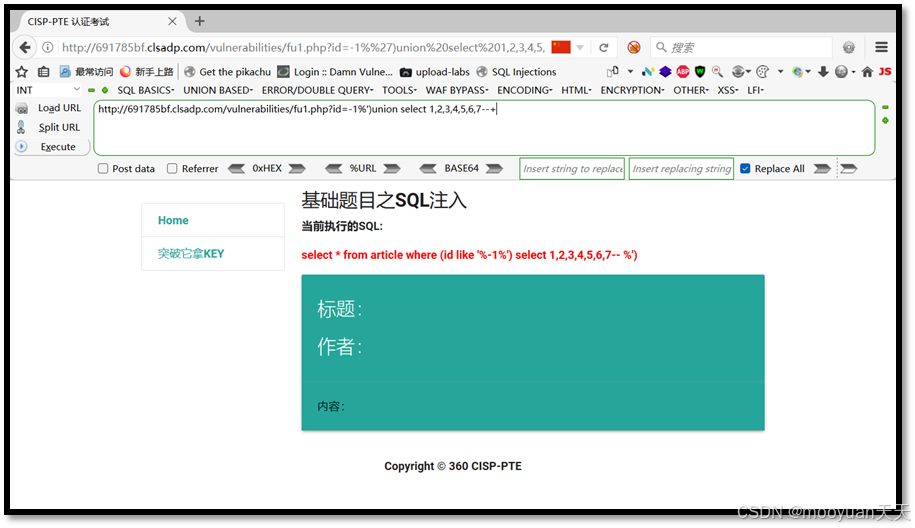The image size is (915, 528).
Task: Click the China flag icon in address bar
Action: pyautogui.click(x=561, y=47)
